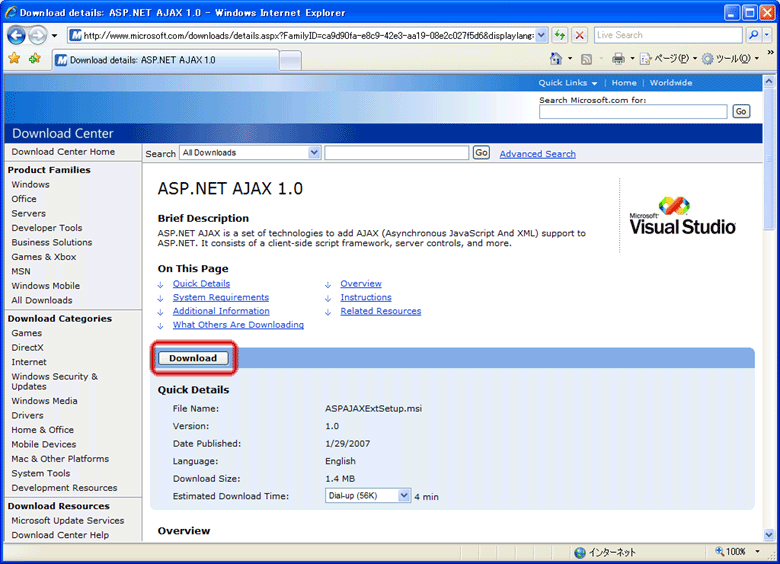Select the Drivers download category

click(27, 415)
